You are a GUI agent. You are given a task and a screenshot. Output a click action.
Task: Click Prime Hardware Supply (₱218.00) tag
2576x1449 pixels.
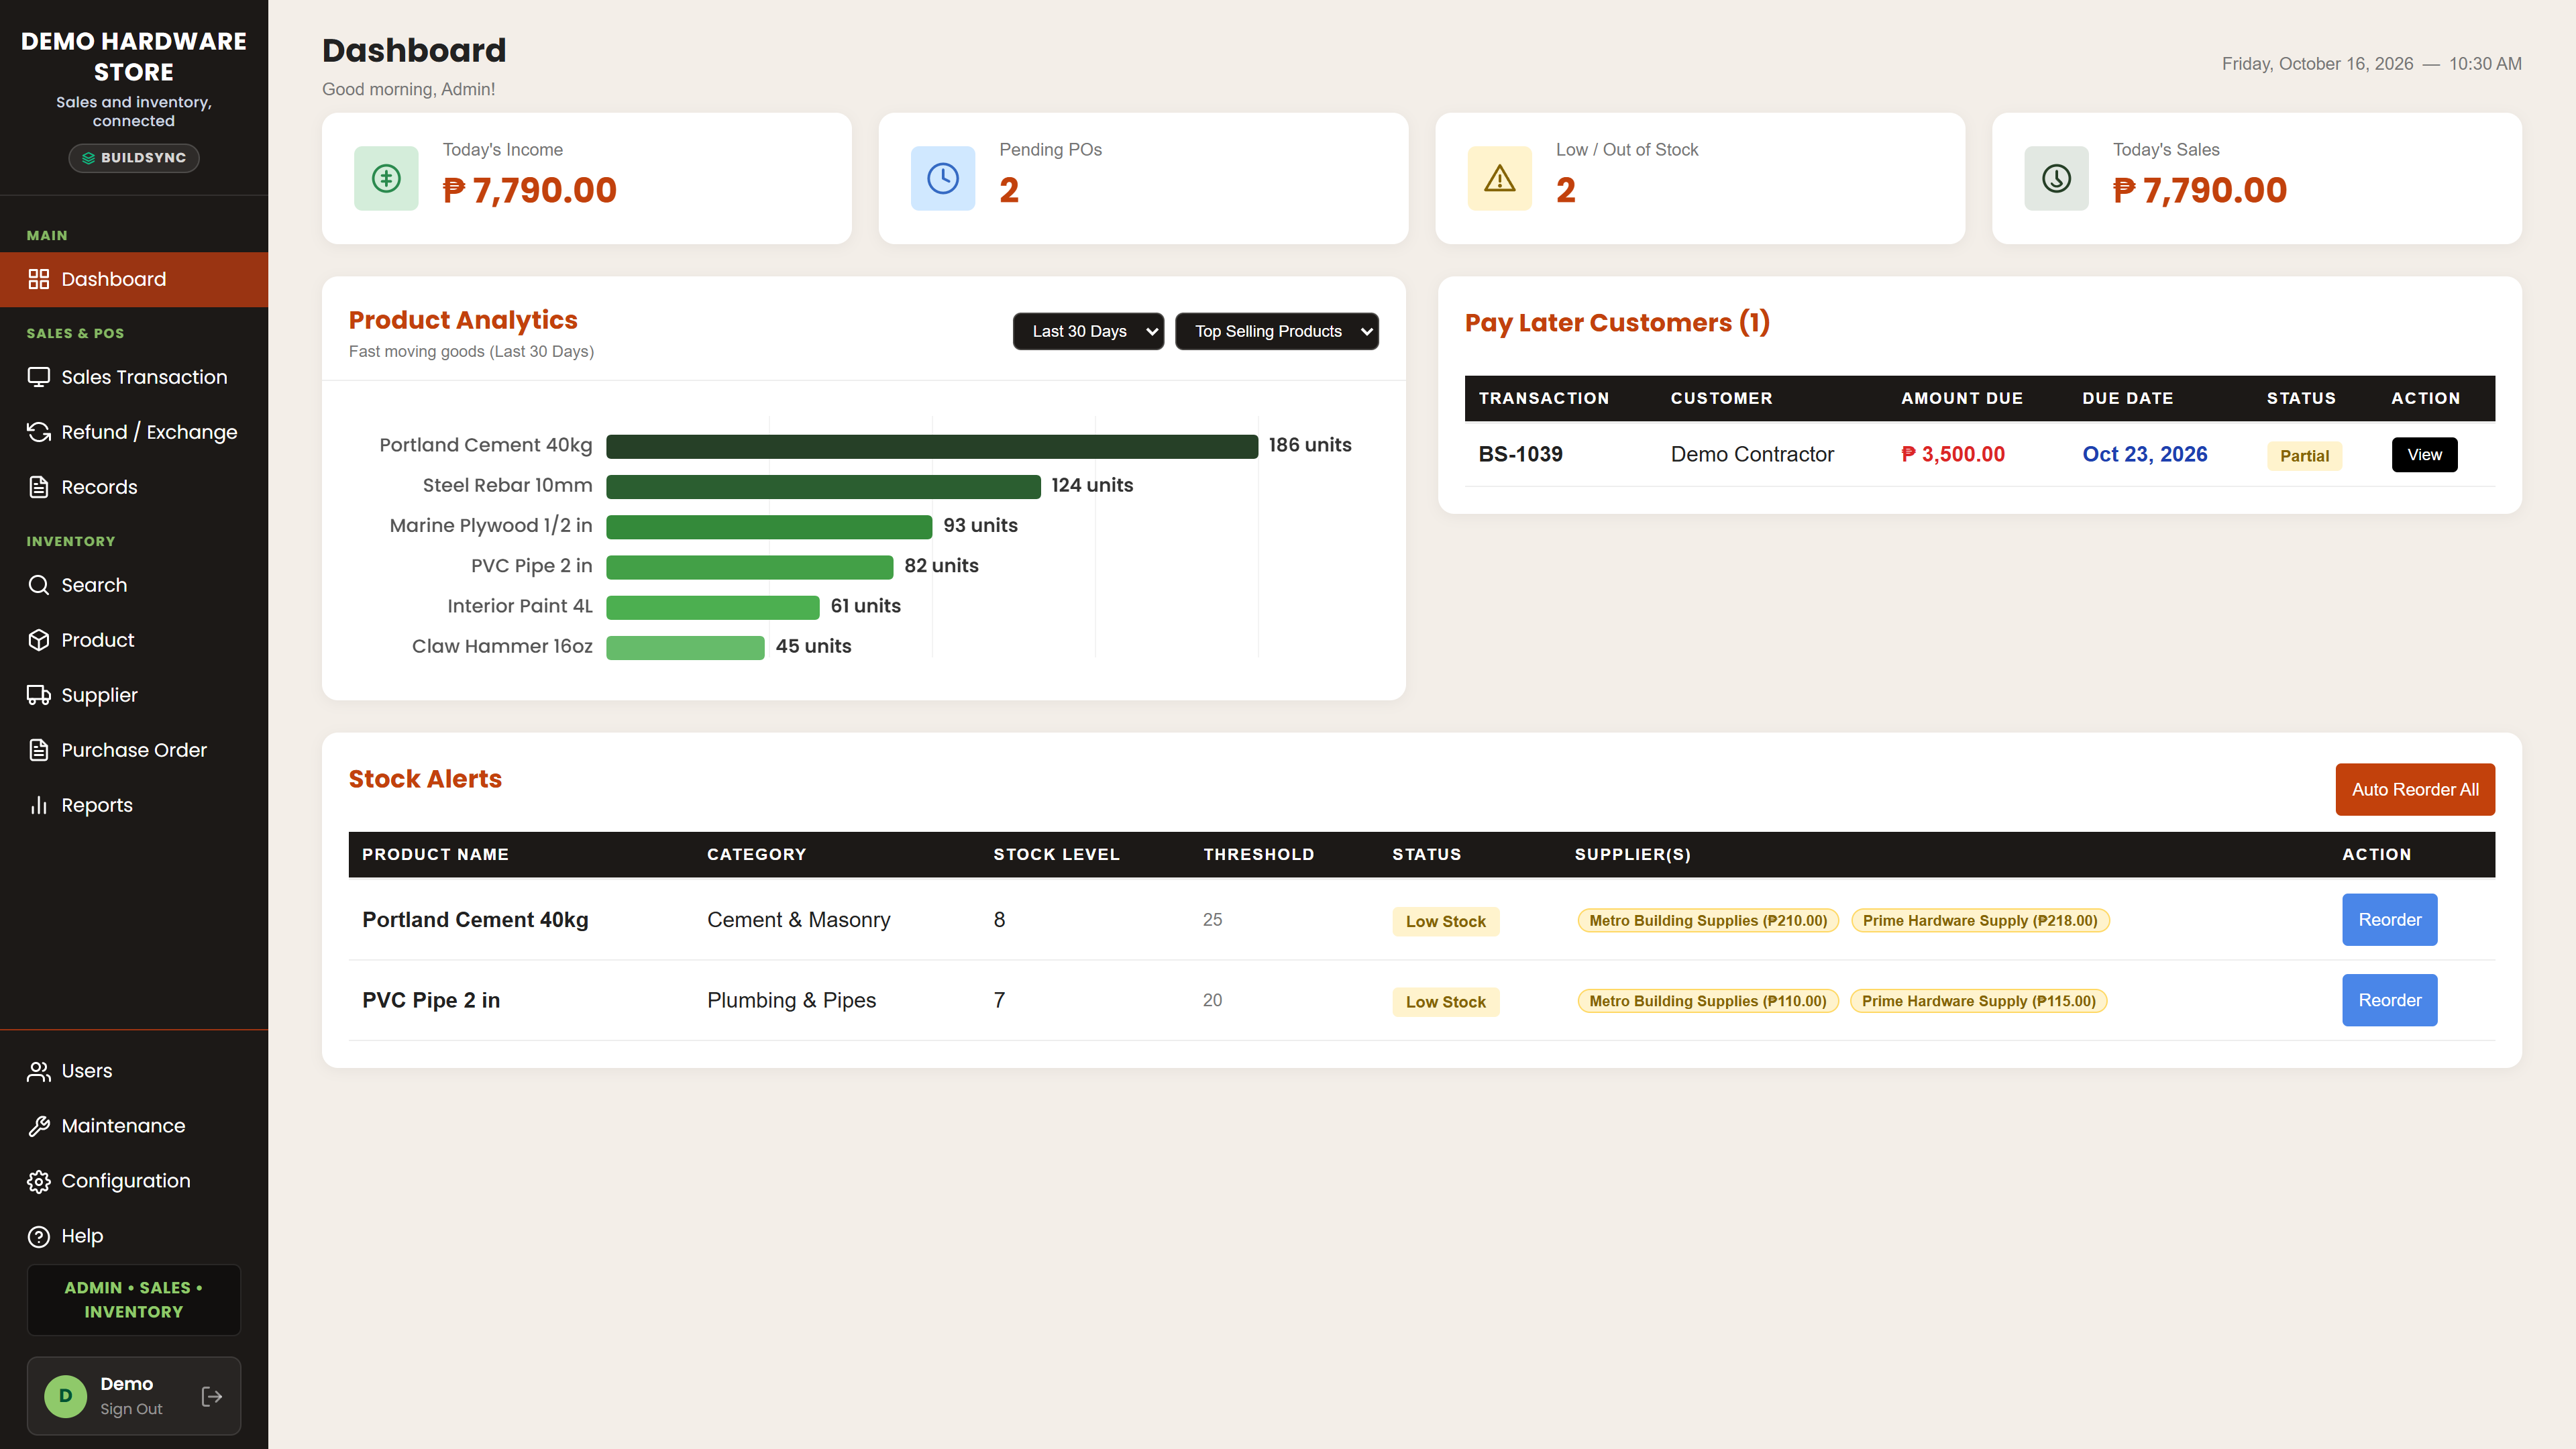(1980, 921)
